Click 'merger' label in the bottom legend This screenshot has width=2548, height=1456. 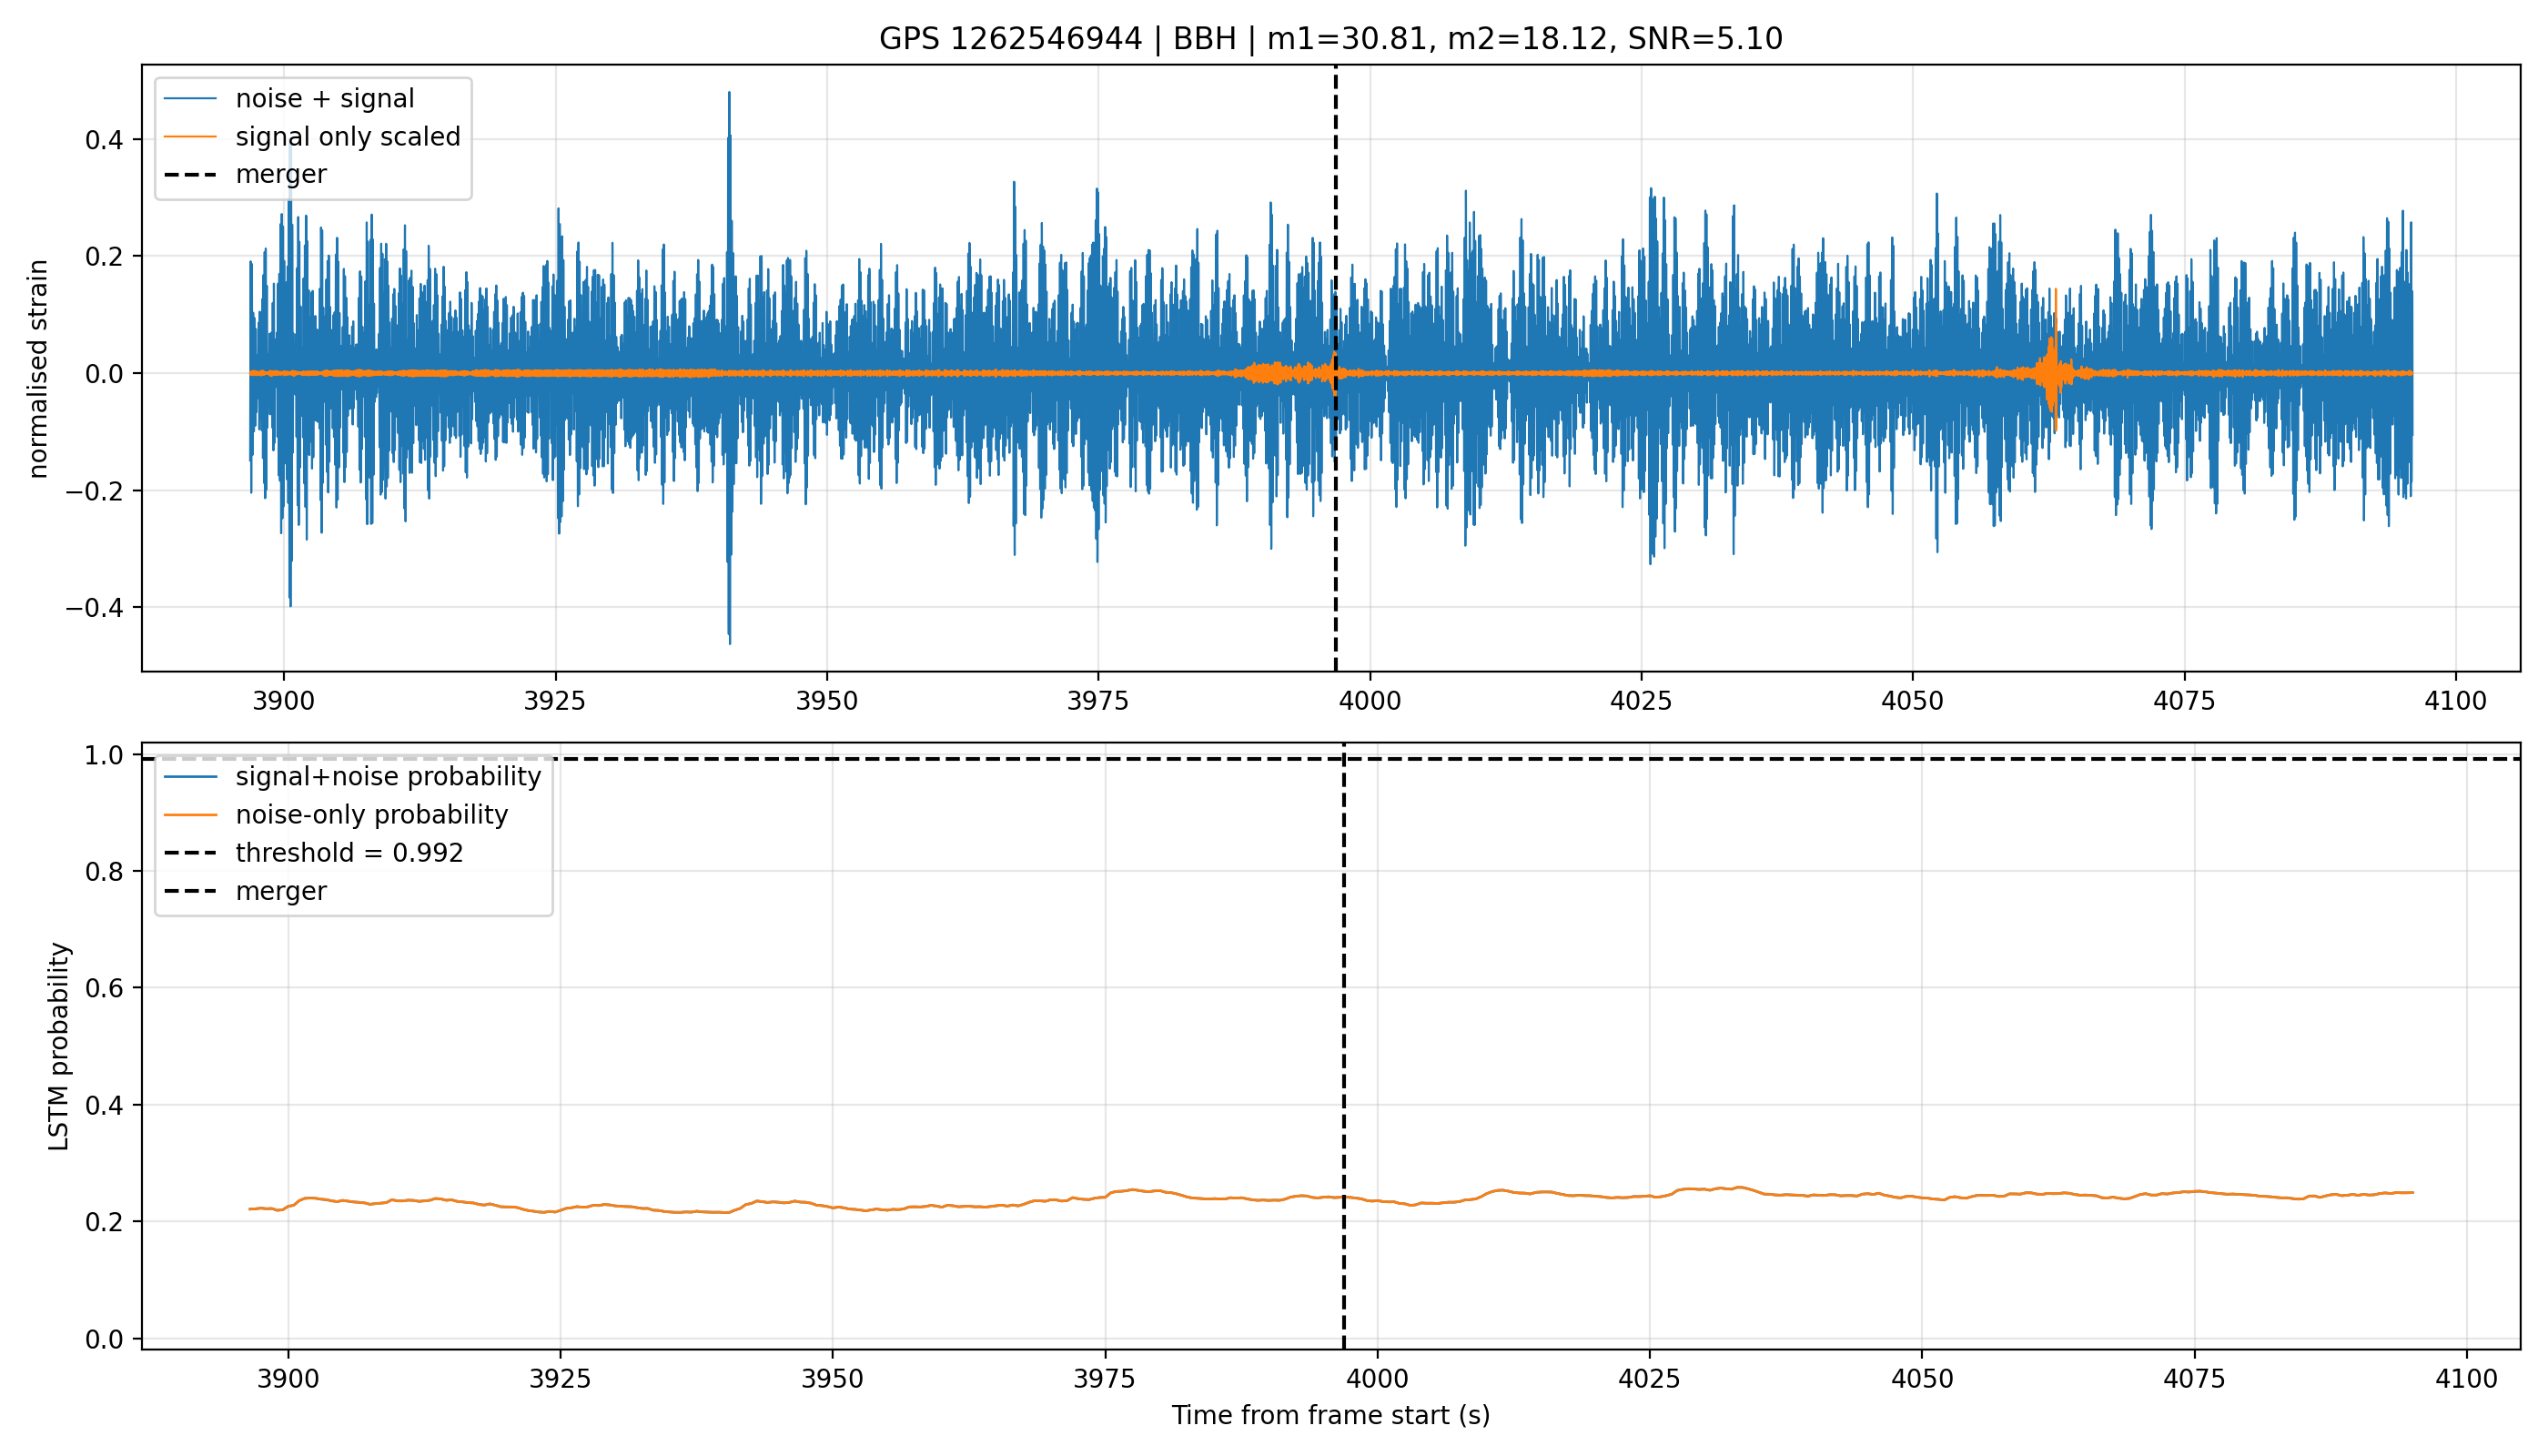tap(281, 891)
